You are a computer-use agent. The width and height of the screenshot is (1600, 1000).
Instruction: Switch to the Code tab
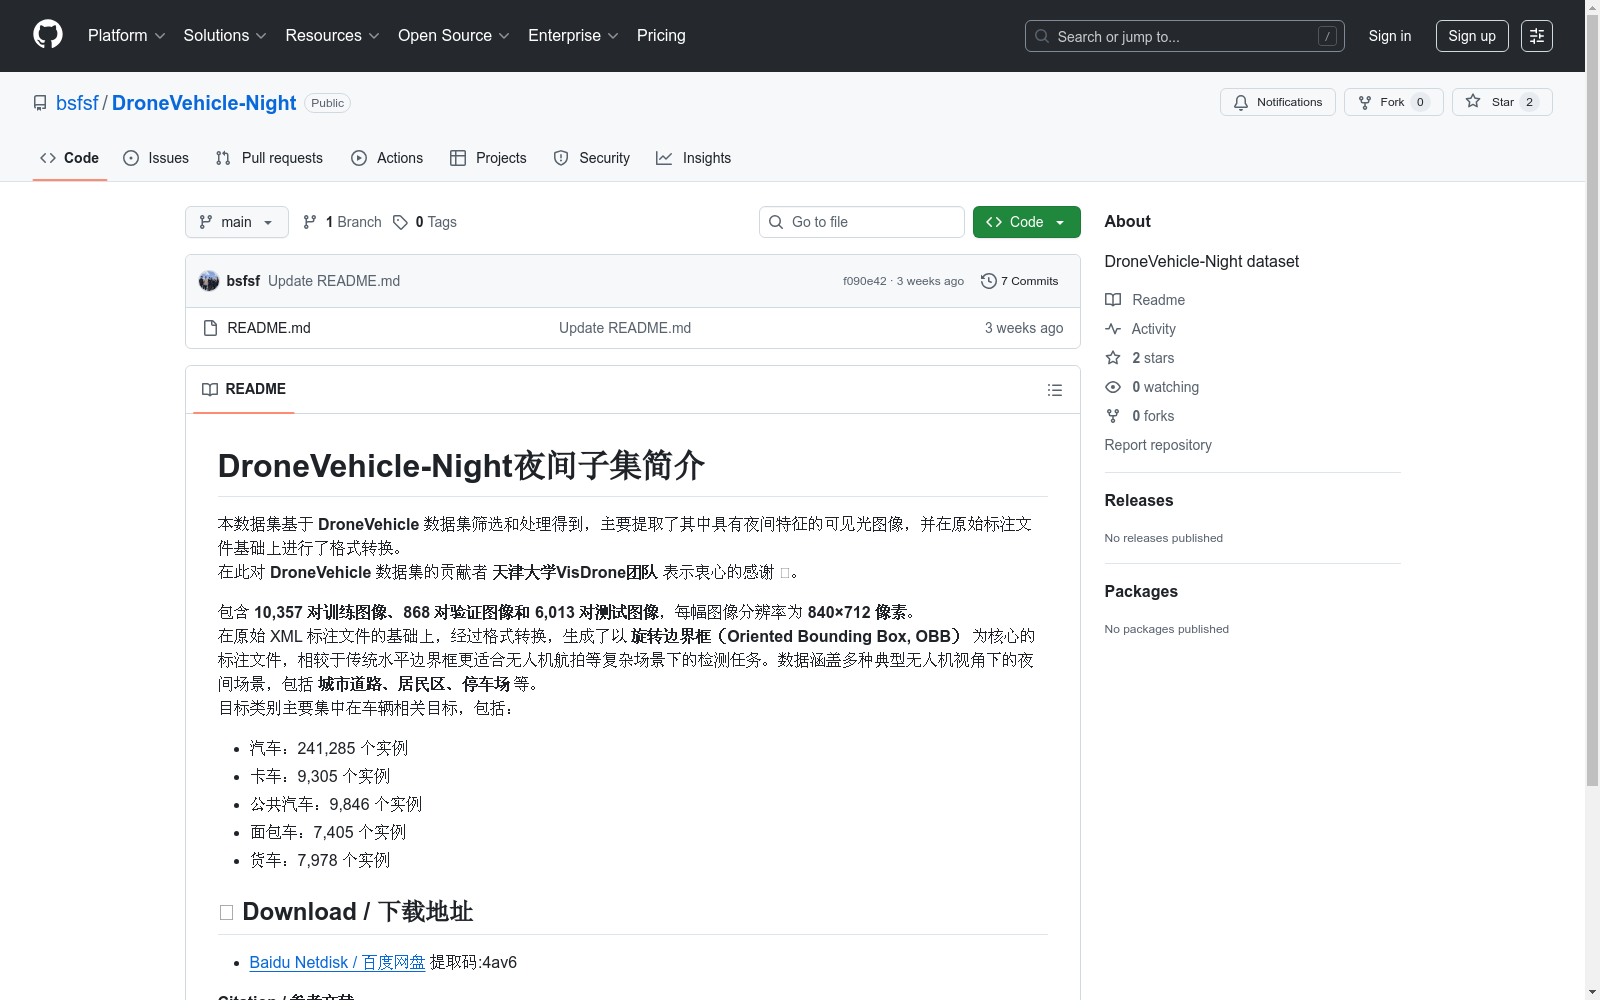[x=70, y=158]
